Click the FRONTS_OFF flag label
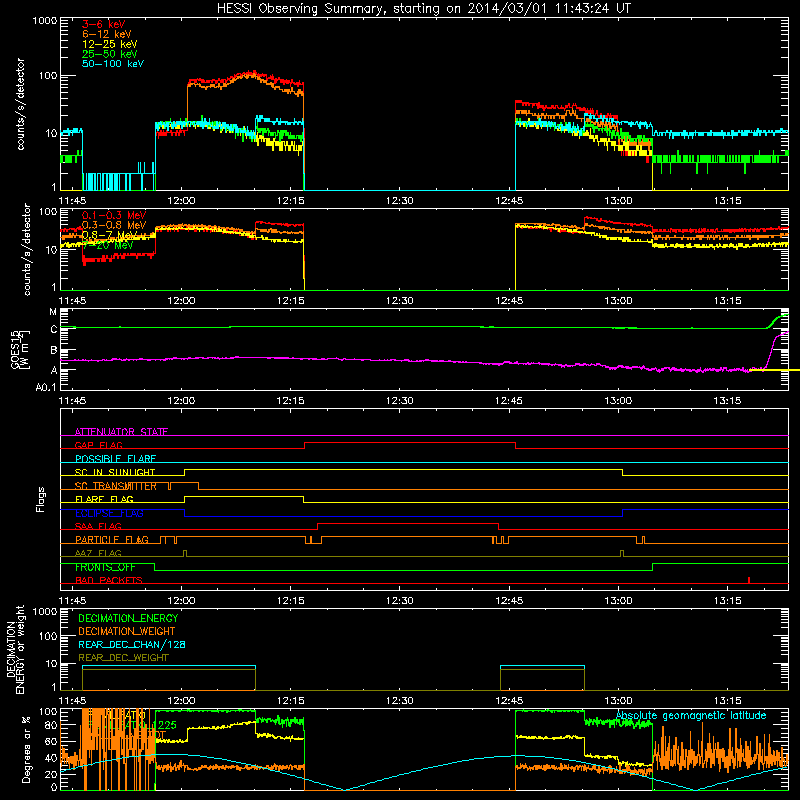The width and height of the screenshot is (800, 800). (105, 567)
